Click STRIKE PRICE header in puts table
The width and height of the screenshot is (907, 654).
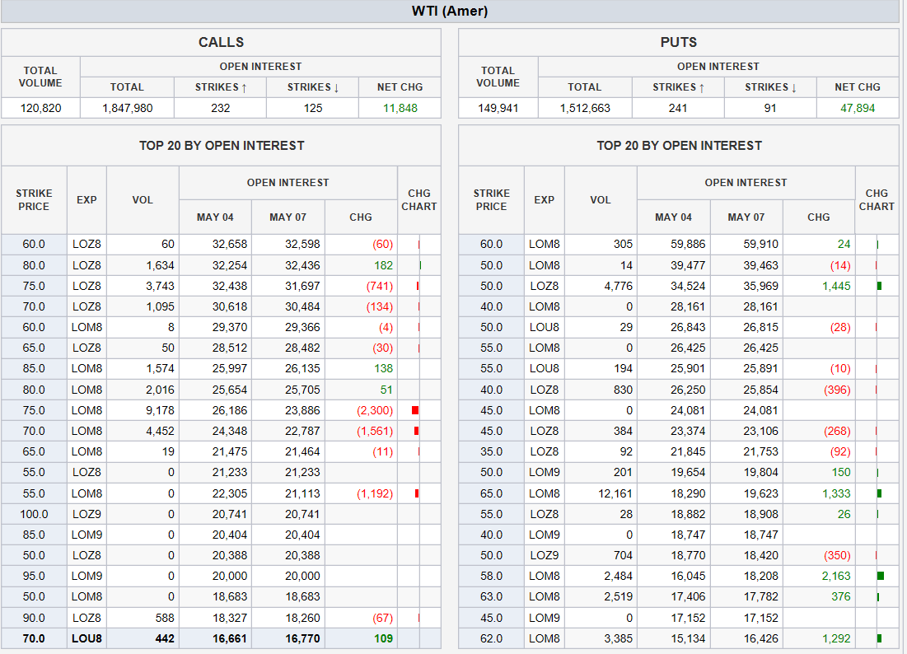(491, 200)
